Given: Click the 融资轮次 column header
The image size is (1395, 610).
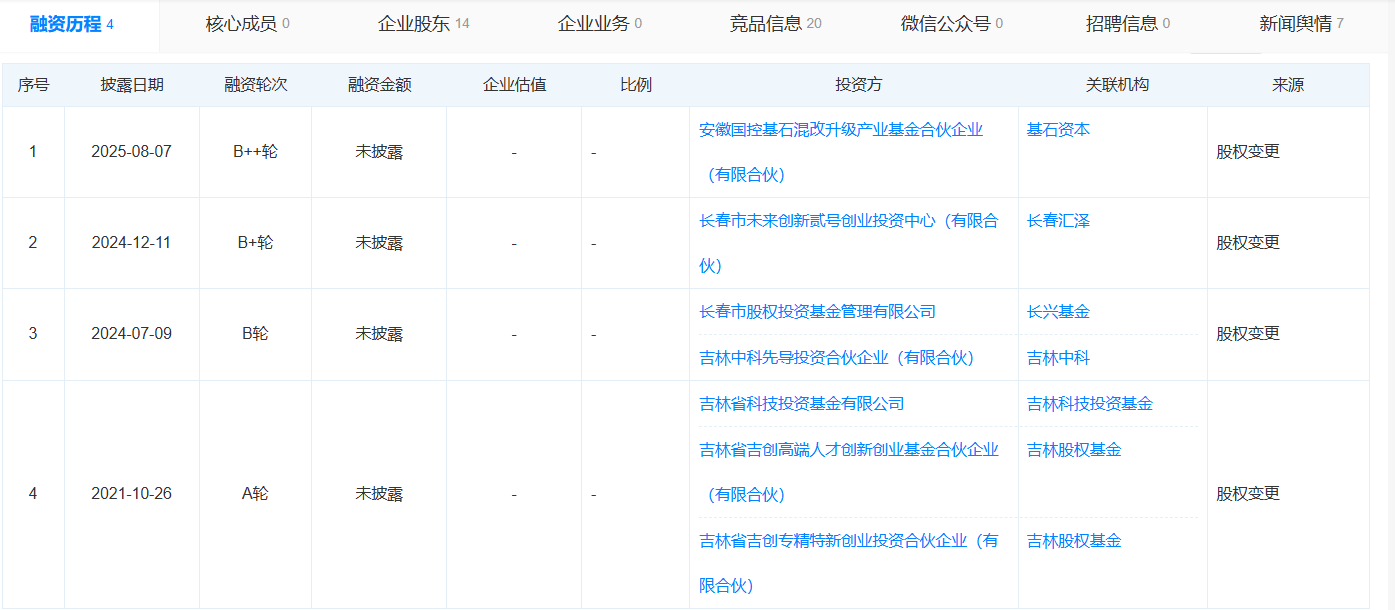Looking at the screenshot, I should pyautogui.click(x=256, y=85).
